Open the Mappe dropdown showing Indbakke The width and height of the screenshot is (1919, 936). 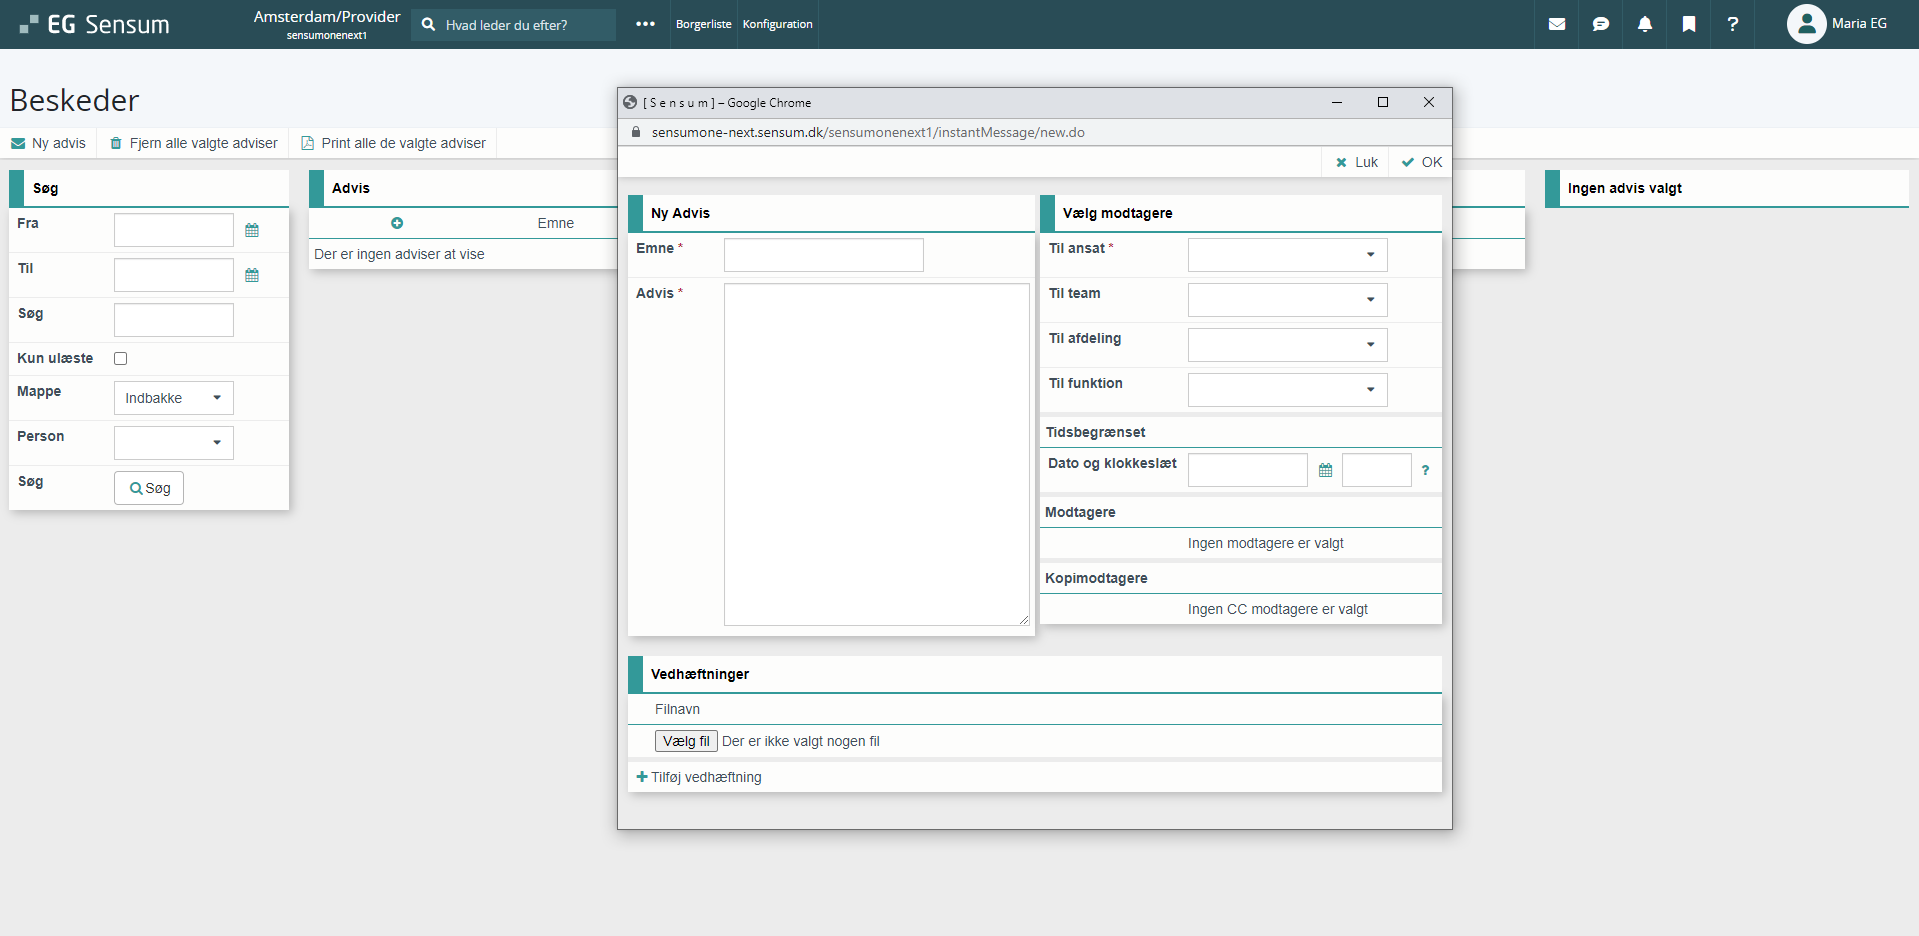tap(173, 398)
